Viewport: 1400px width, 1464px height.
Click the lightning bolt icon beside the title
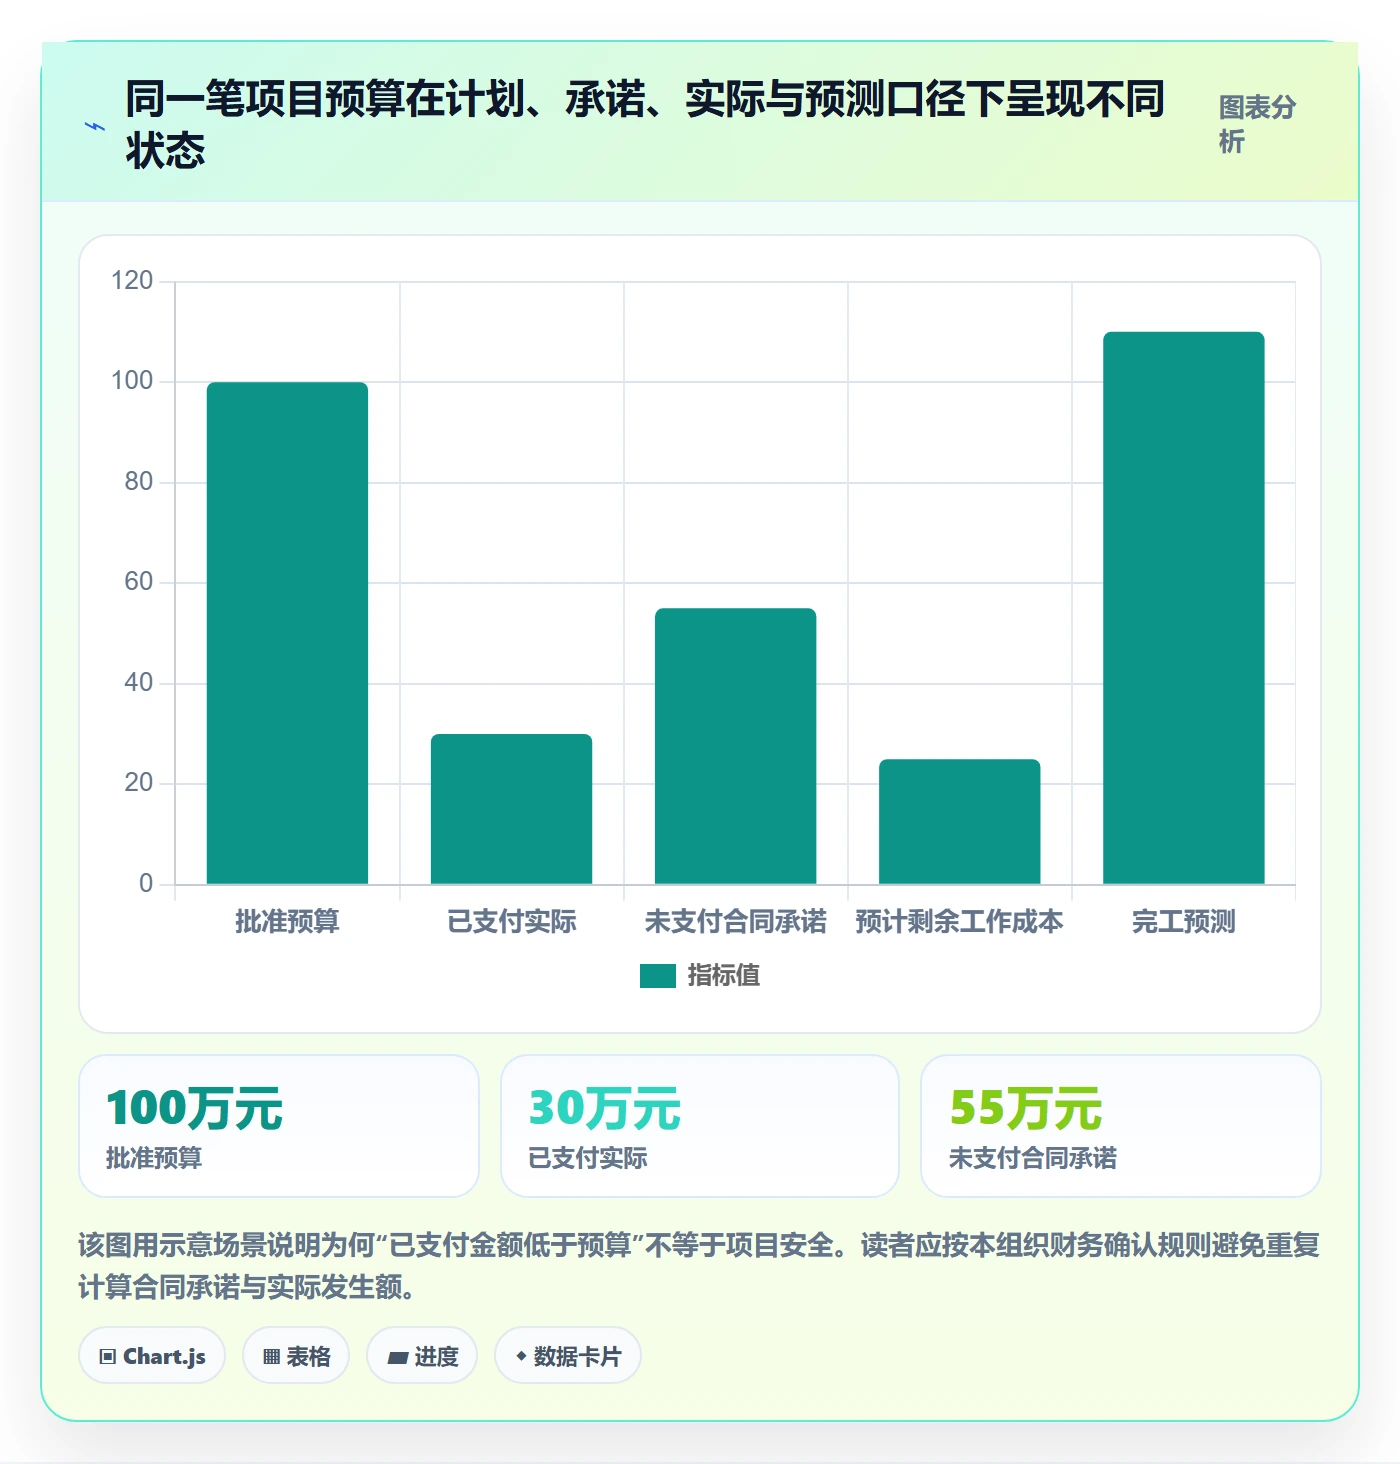(94, 126)
